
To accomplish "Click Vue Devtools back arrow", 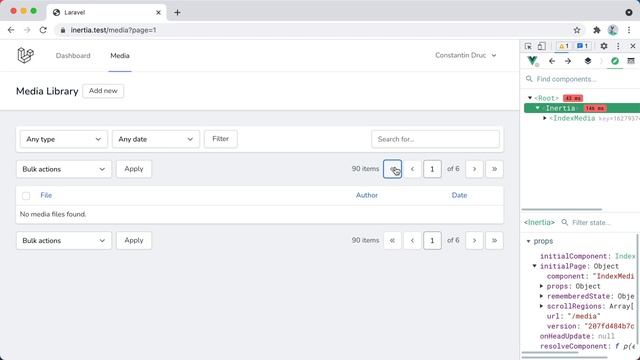I will pyautogui.click(x=552, y=61).
